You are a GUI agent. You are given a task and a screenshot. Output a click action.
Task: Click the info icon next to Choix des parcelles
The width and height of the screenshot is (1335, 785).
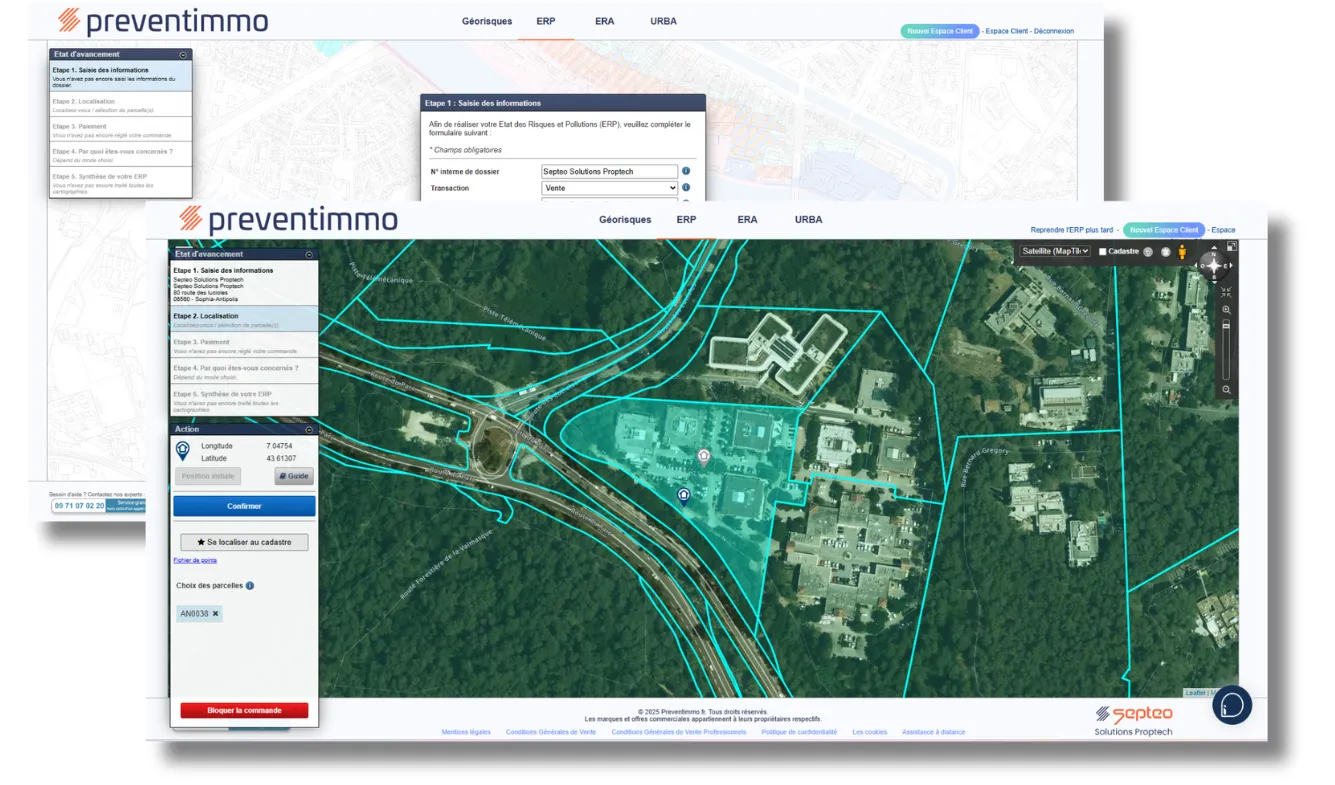click(x=250, y=586)
